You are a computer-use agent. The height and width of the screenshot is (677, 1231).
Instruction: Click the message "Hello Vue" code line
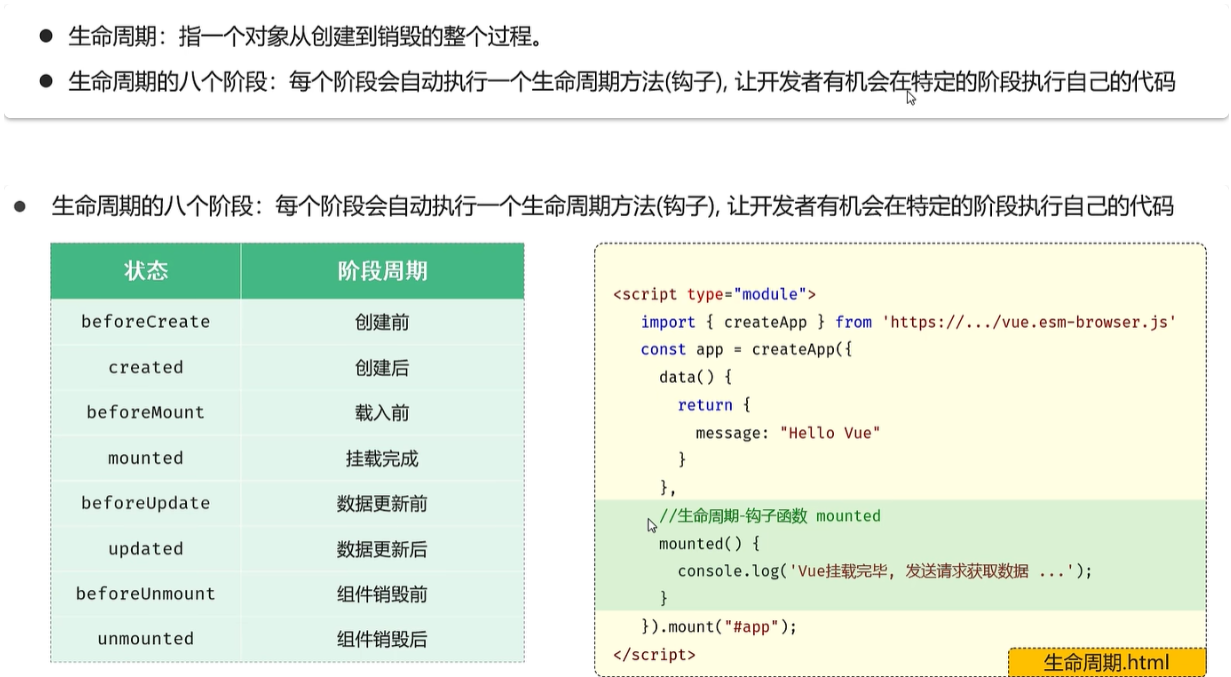(x=787, y=433)
